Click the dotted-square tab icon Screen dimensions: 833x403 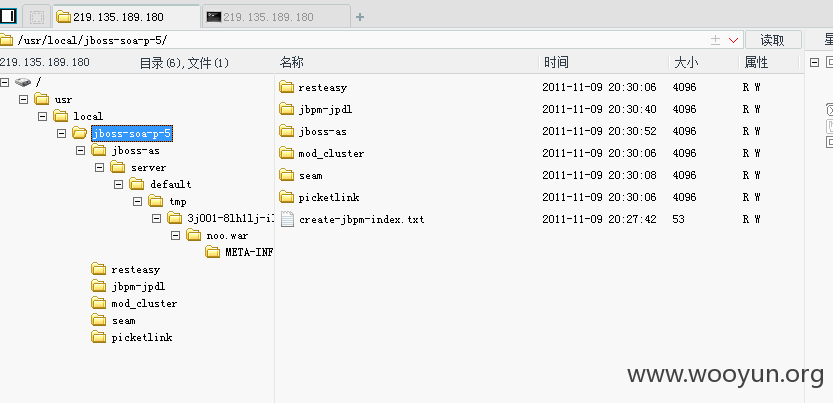[x=37, y=17]
